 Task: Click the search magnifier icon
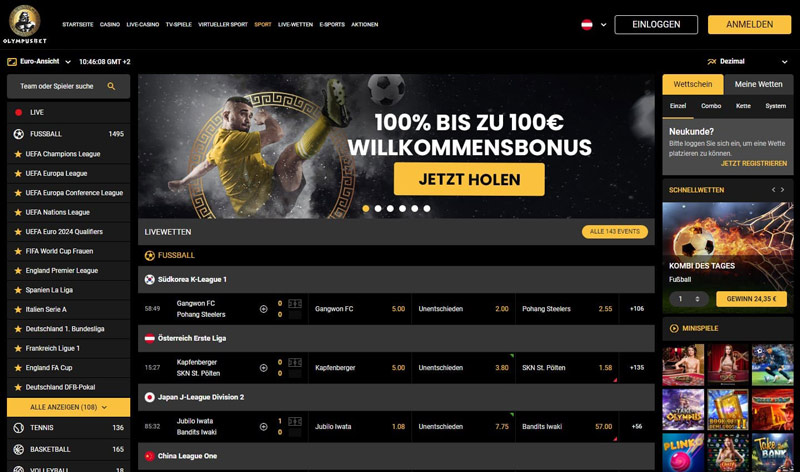[111, 86]
